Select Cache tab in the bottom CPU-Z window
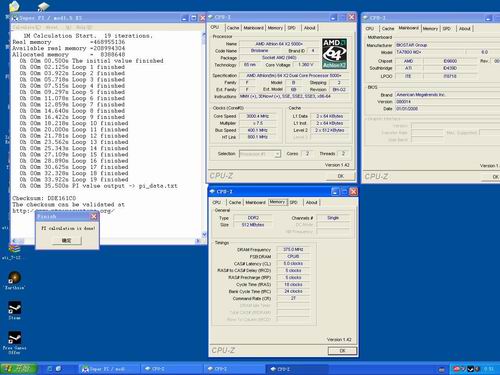 tap(235, 202)
